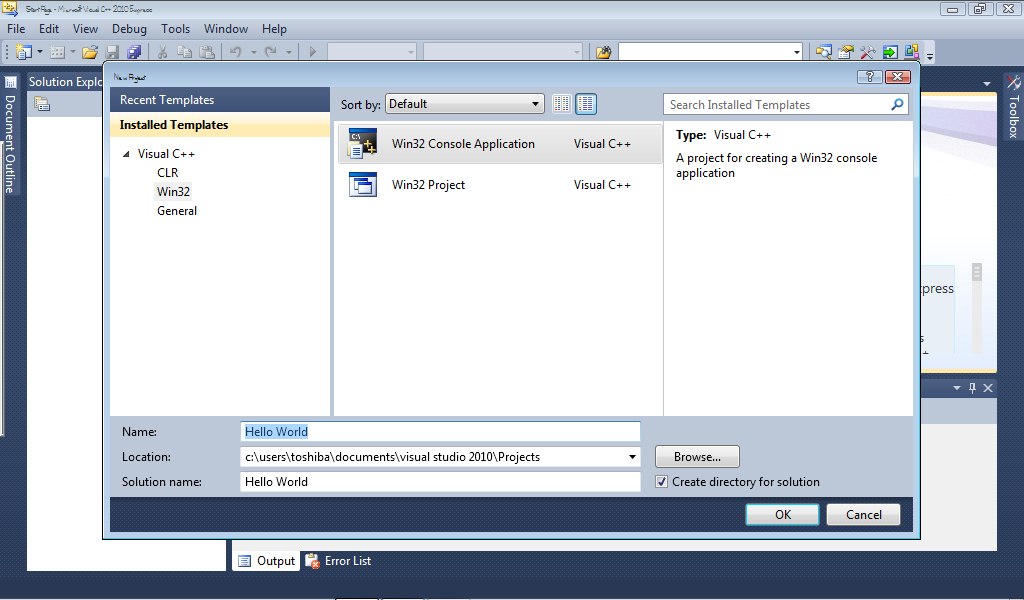Open the Help menu
Screen dimensions: 1024x600
274,29
